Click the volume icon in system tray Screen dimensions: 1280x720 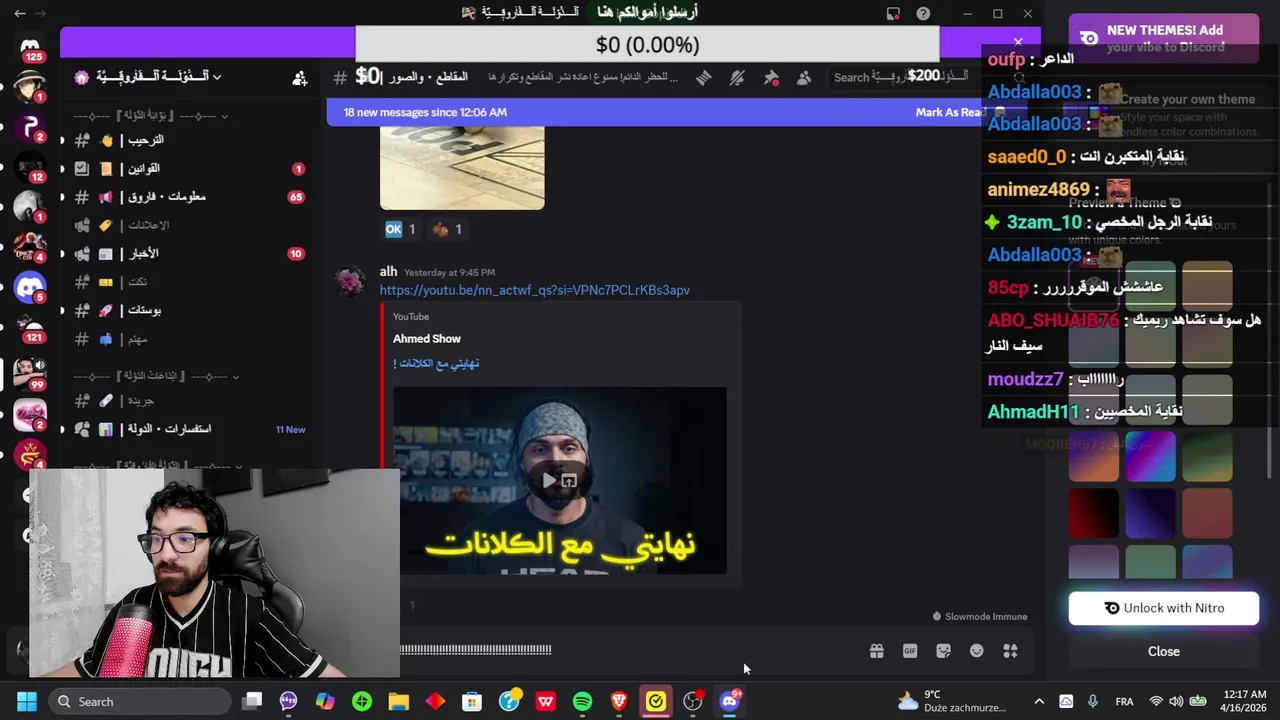click(1176, 702)
